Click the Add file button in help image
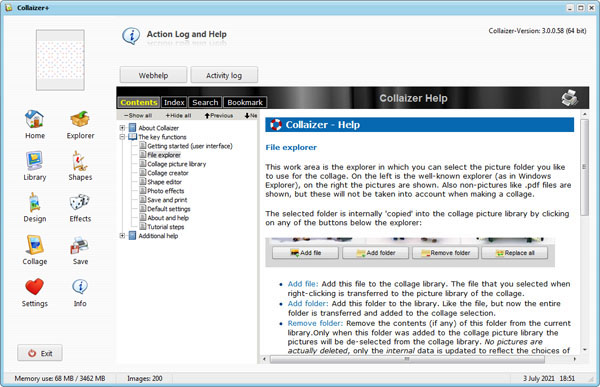Screen dimensions: 600x387 305,253
